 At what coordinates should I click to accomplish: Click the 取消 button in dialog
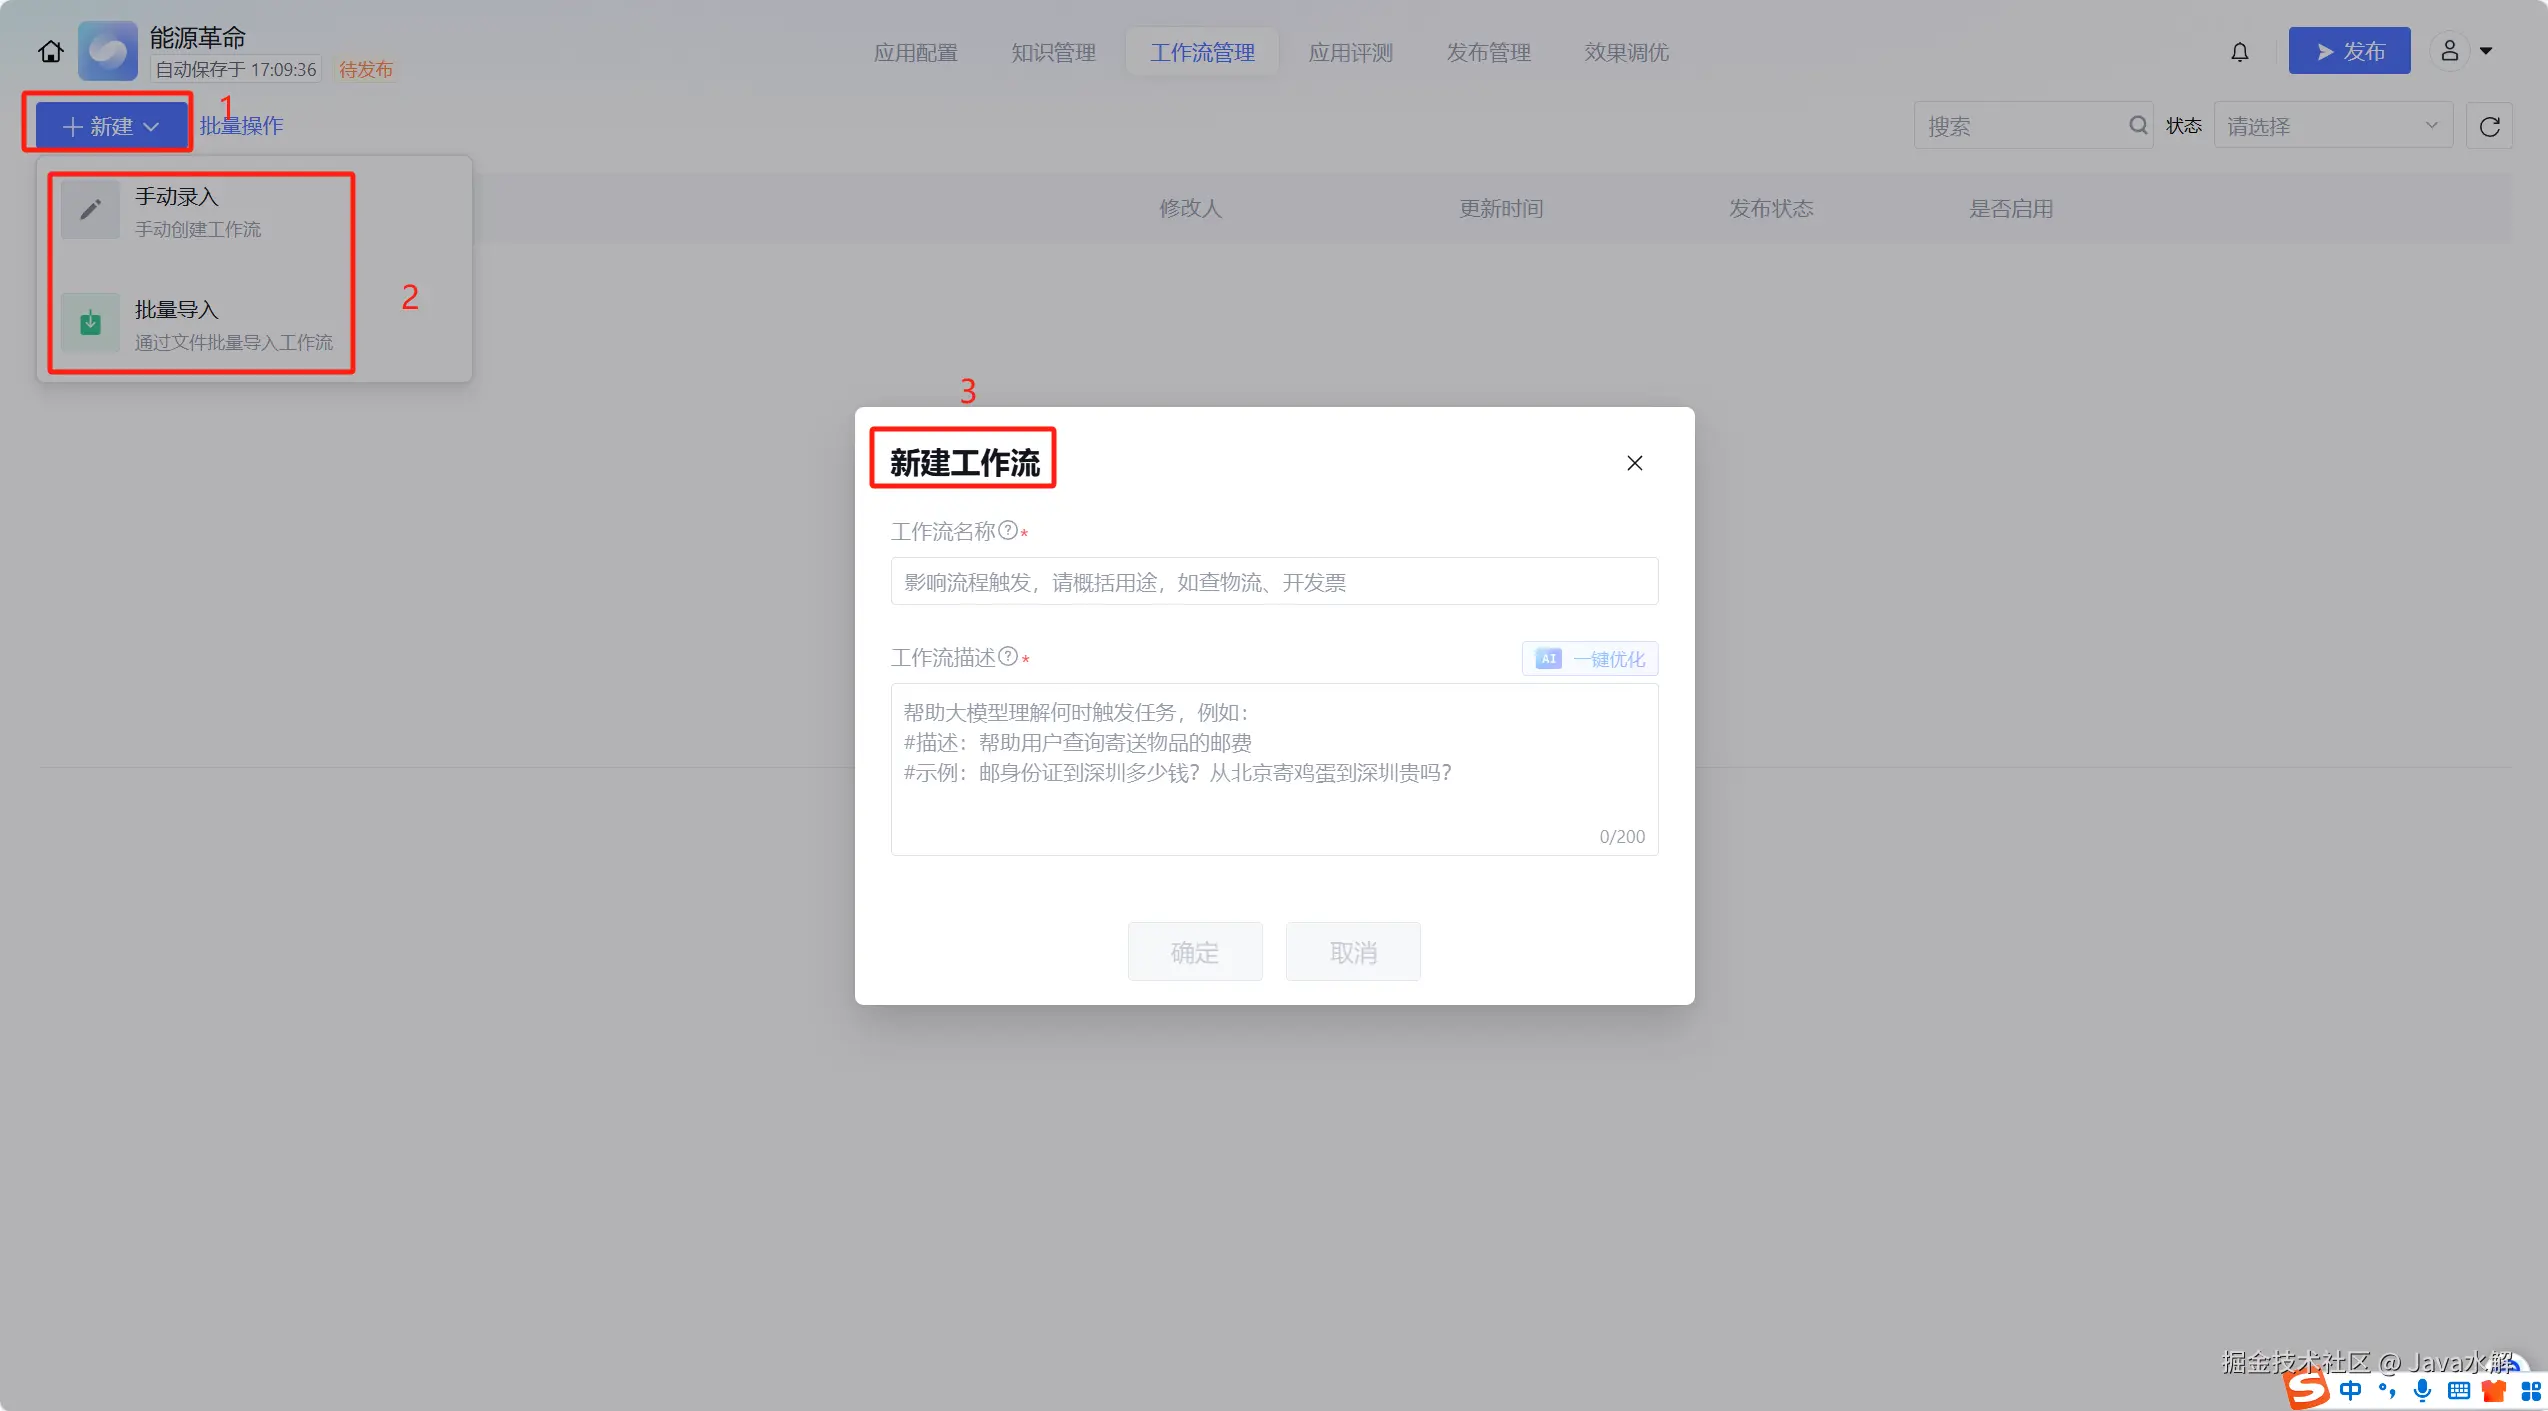pos(1352,952)
